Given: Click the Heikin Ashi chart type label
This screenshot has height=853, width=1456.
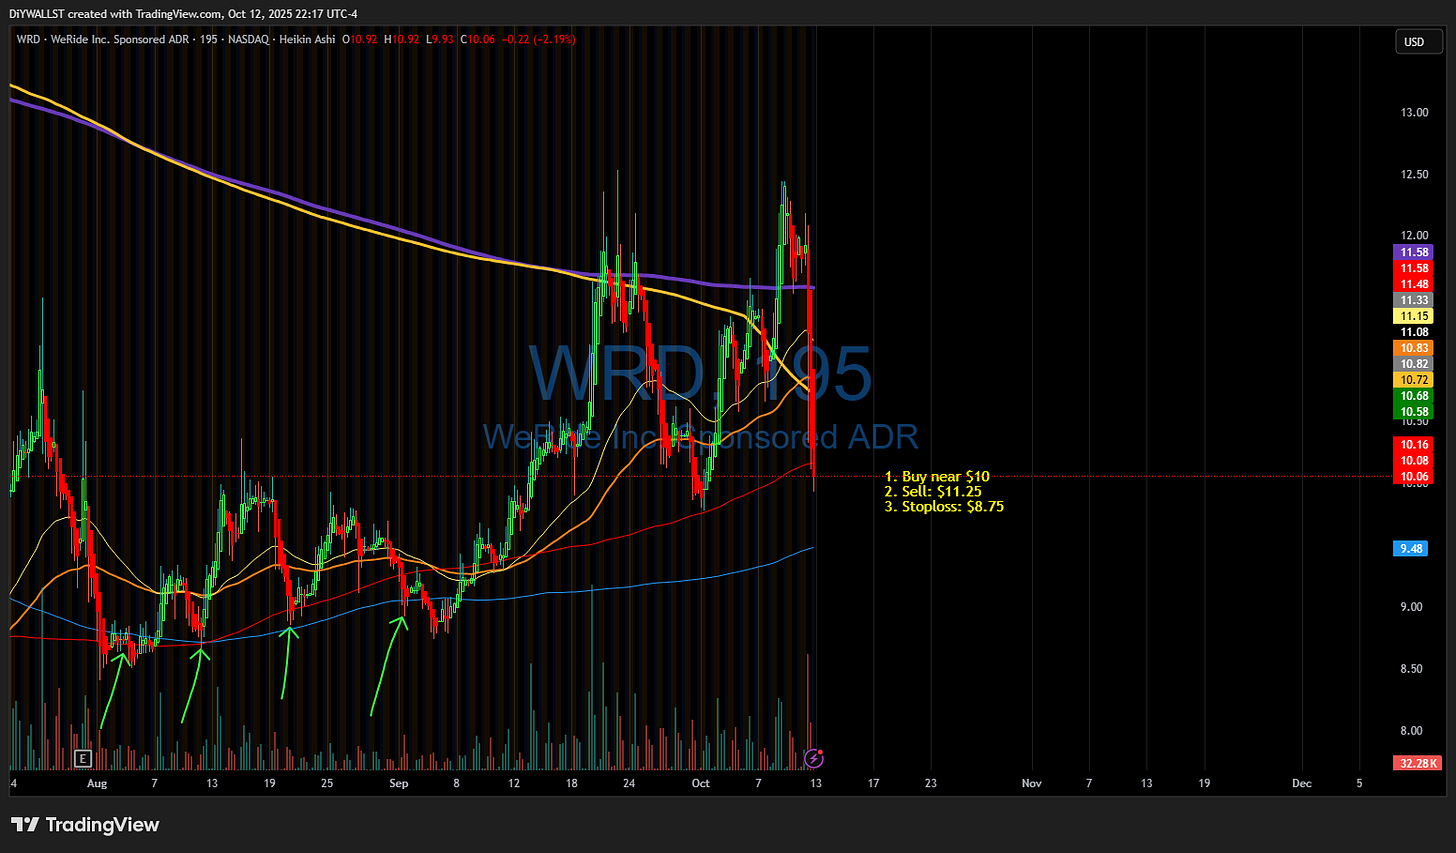Looking at the screenshot, I should (308, 40).
